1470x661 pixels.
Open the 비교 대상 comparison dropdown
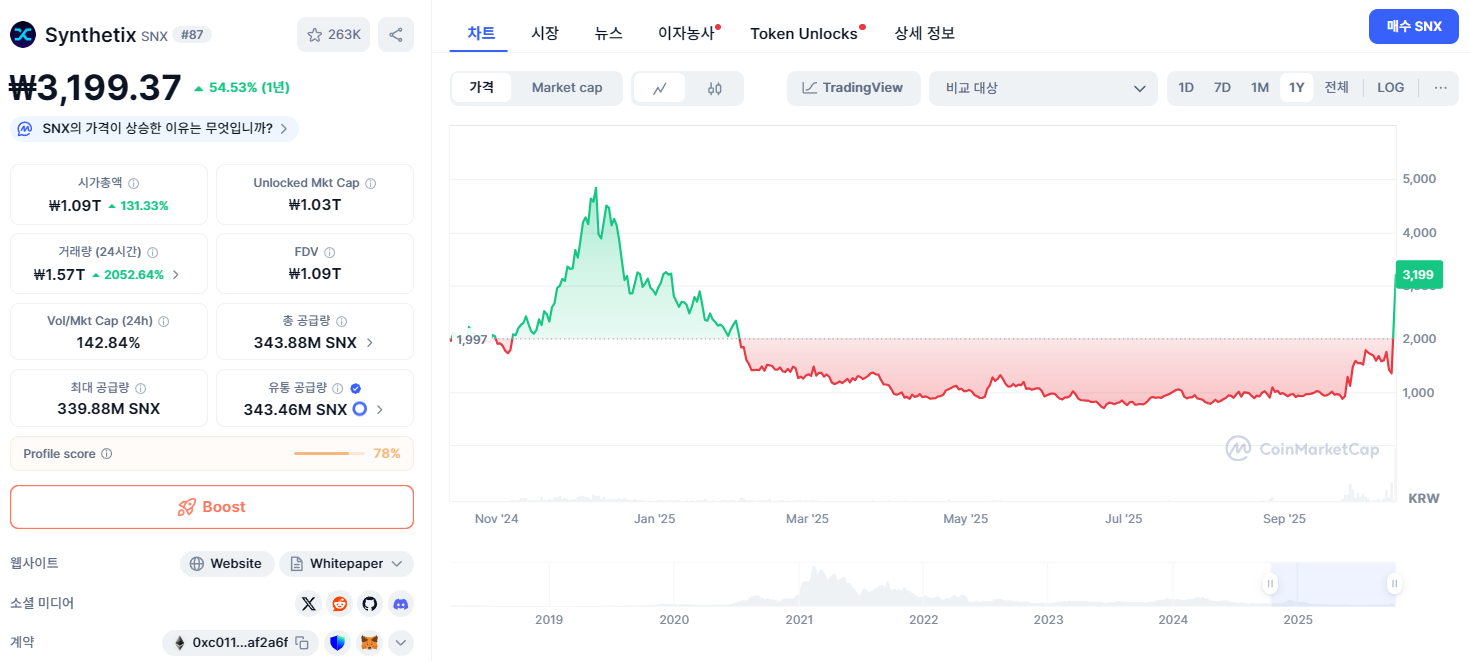pos(1042,88)
